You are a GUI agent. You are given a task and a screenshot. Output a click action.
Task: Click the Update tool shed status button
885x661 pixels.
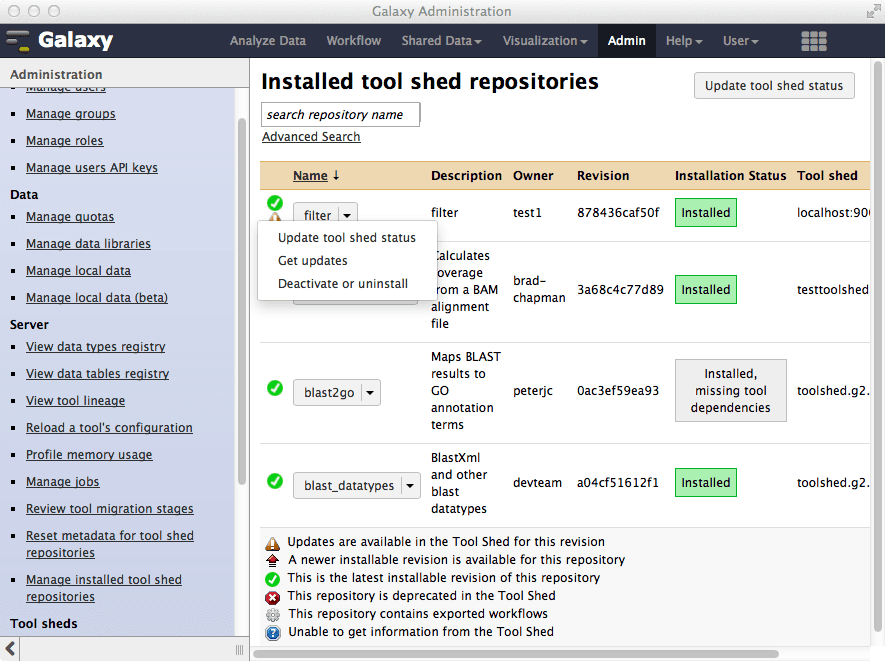(x=774, y=86)
